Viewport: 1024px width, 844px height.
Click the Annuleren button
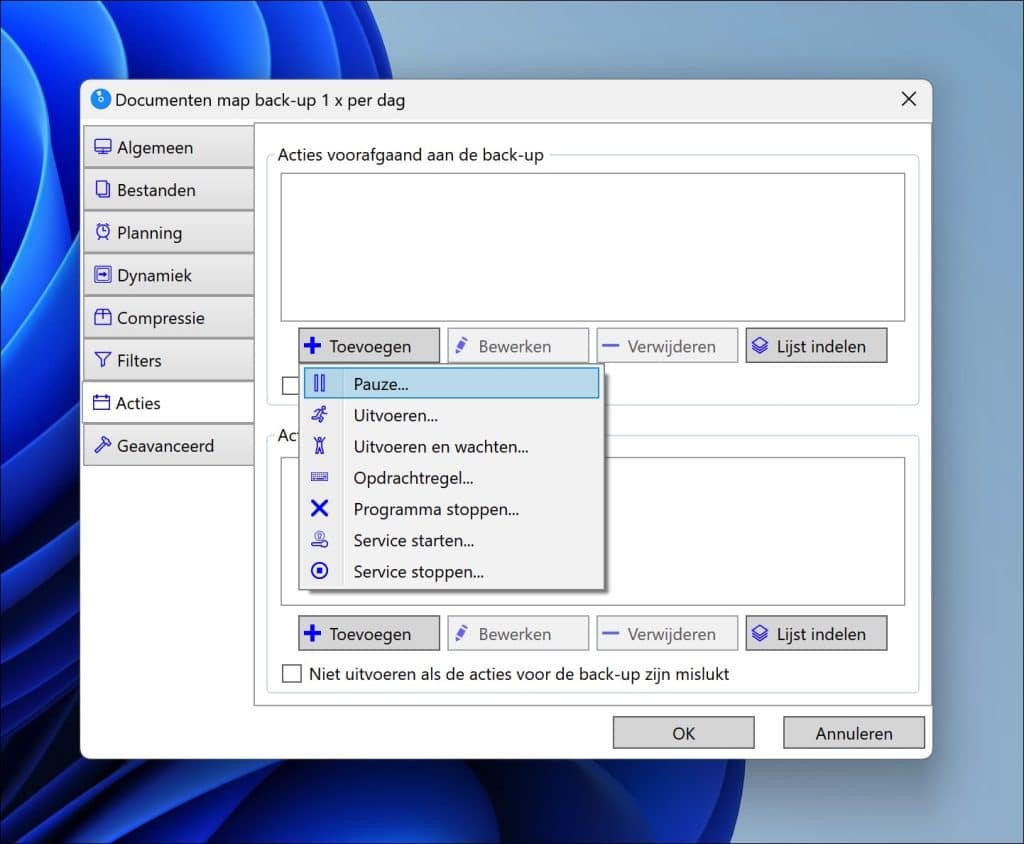click(854, 733)
